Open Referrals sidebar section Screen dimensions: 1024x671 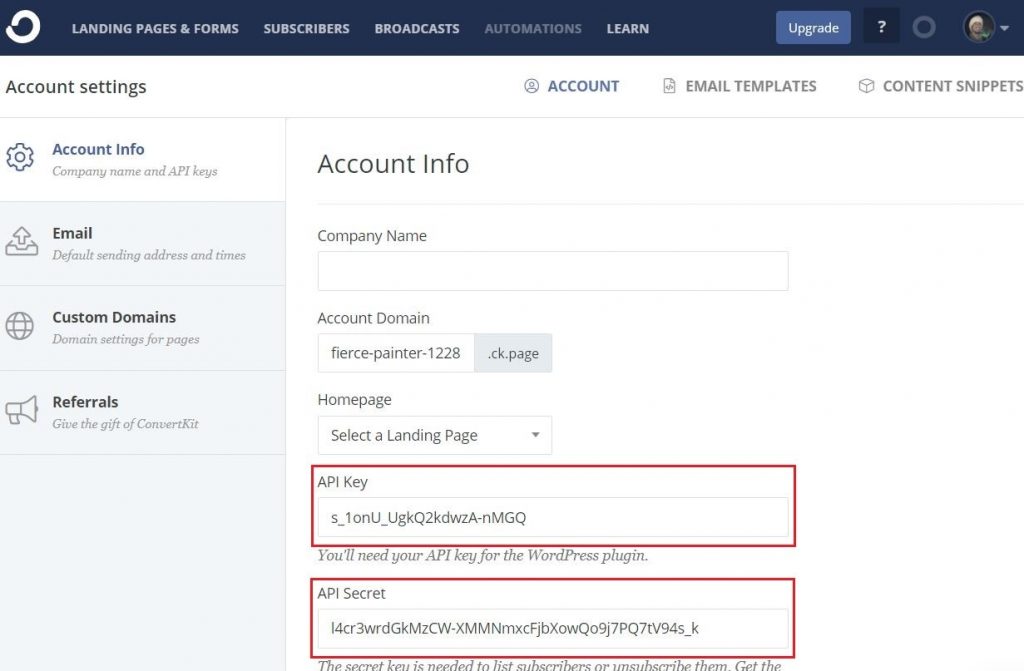(142, 413)
